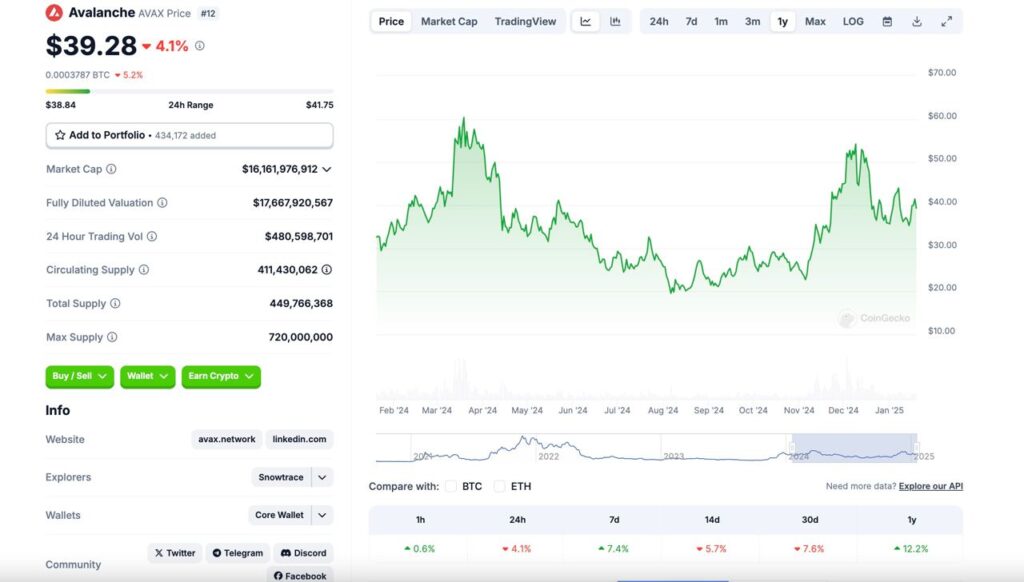Click the $480,598,701 trading volume value
The width and height of the screenshot is (1024, 582).
(298, 236)
